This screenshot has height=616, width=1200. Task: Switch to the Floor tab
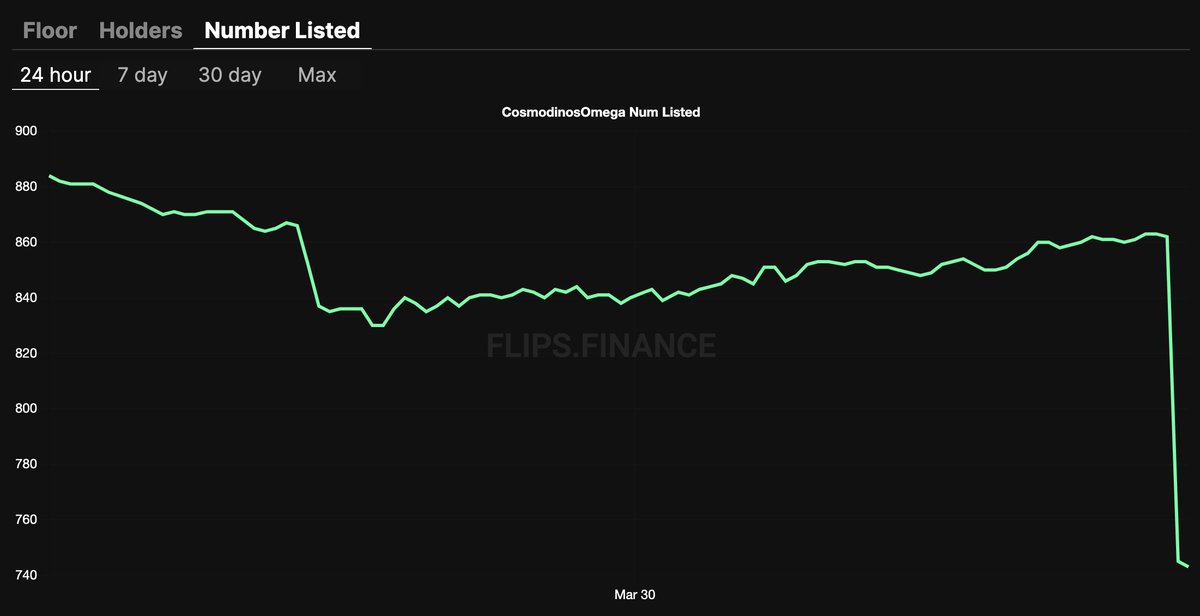(50, 30)
